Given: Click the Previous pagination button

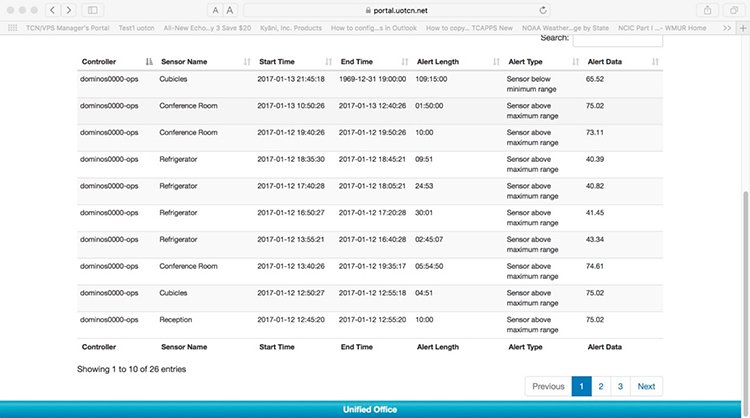Looking at the screenshot, I should coord(548,386).
